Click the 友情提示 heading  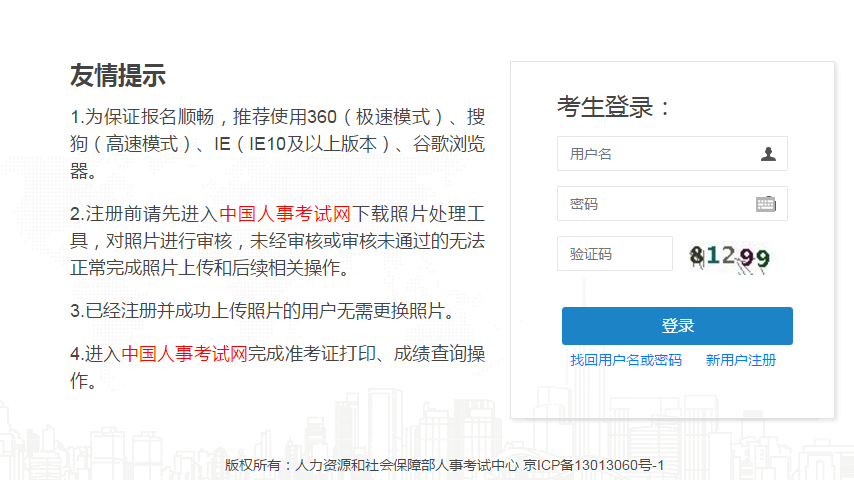tap(118, 75)
